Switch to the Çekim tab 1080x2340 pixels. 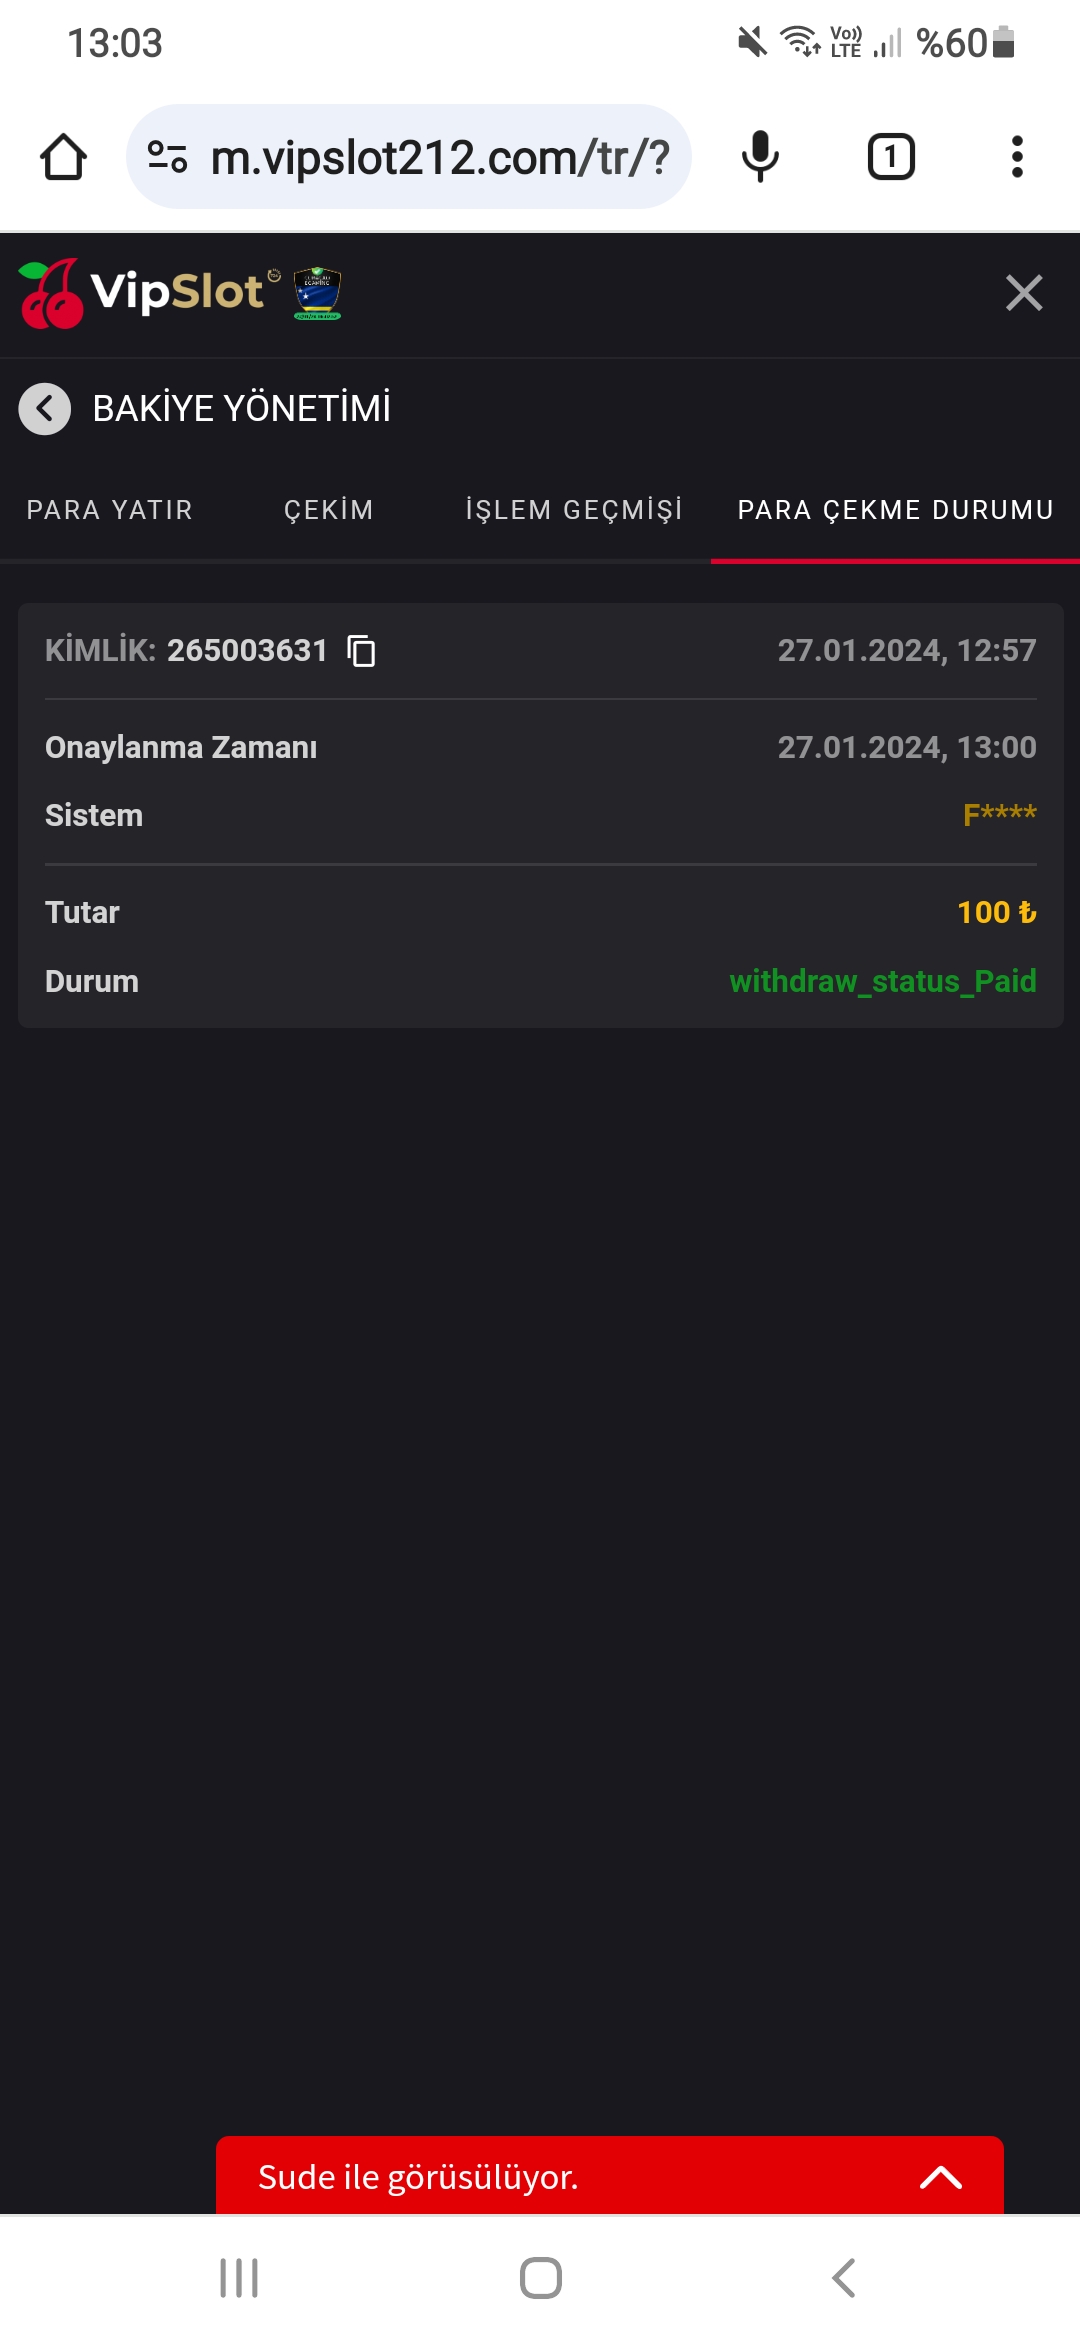[x=329, y=510]
